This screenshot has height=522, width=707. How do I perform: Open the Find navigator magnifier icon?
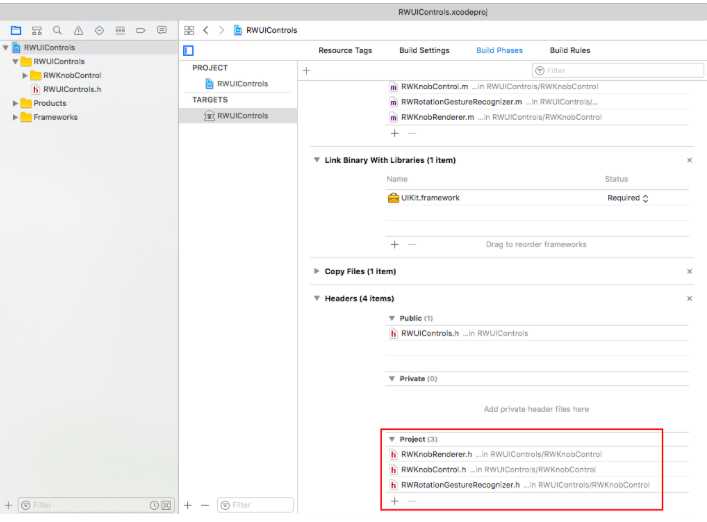(x=57, y=30)
